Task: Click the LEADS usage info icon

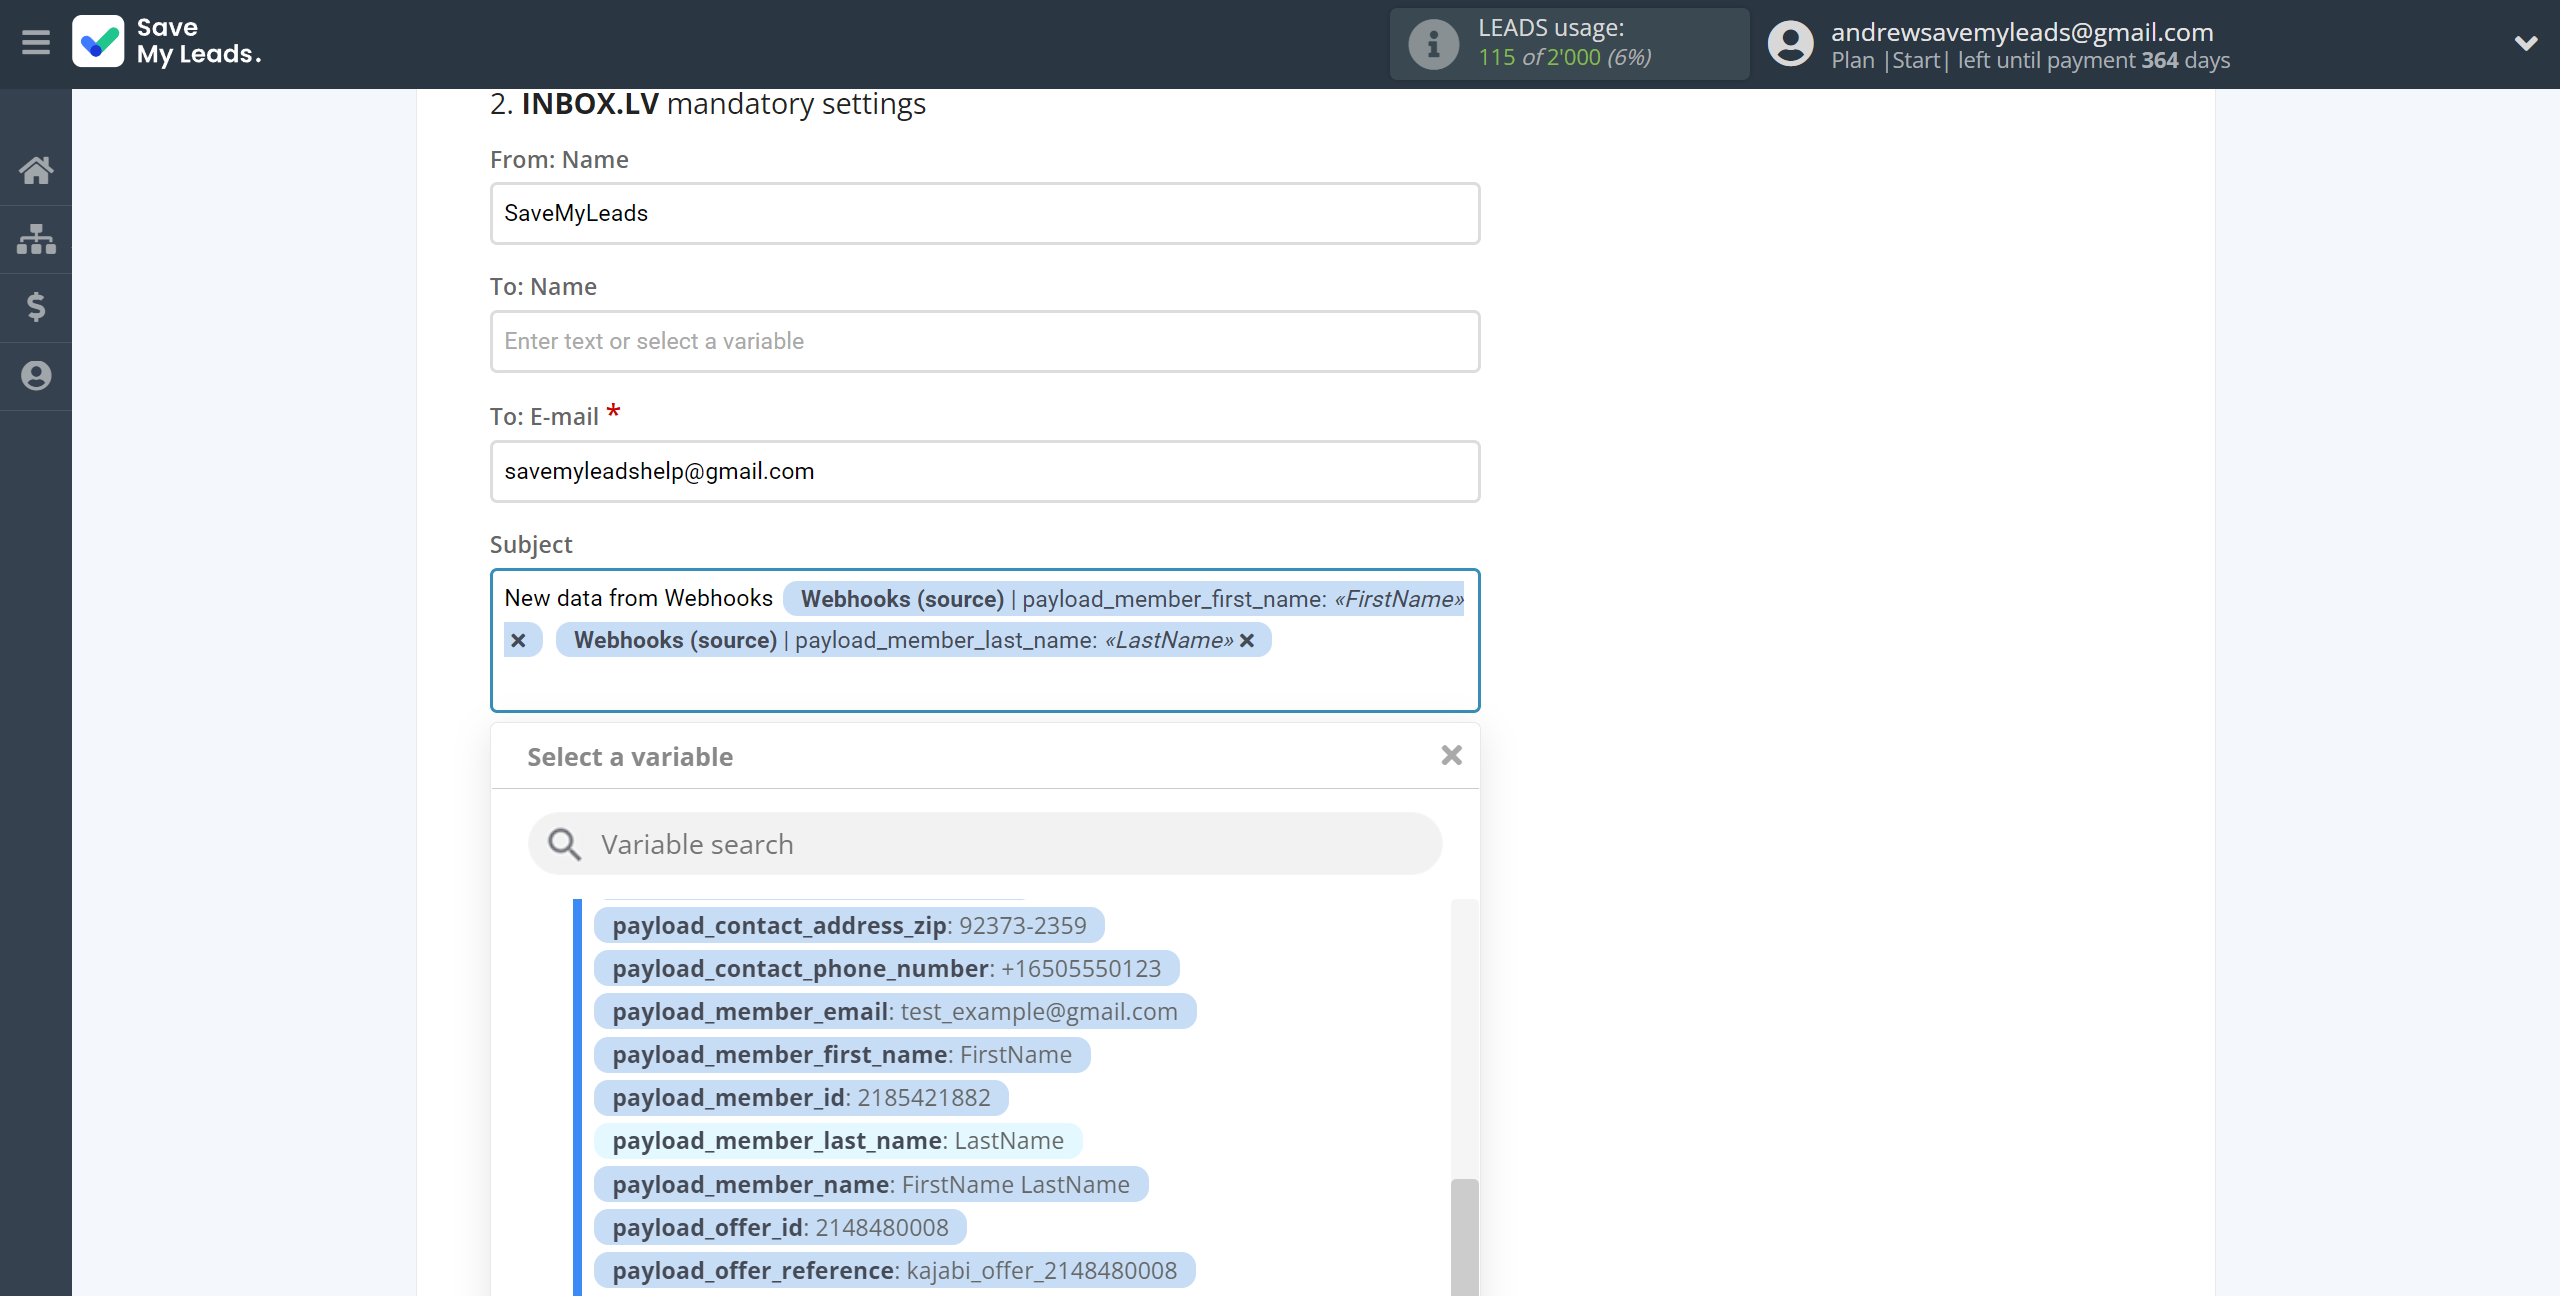Action: click(1433, 44)
